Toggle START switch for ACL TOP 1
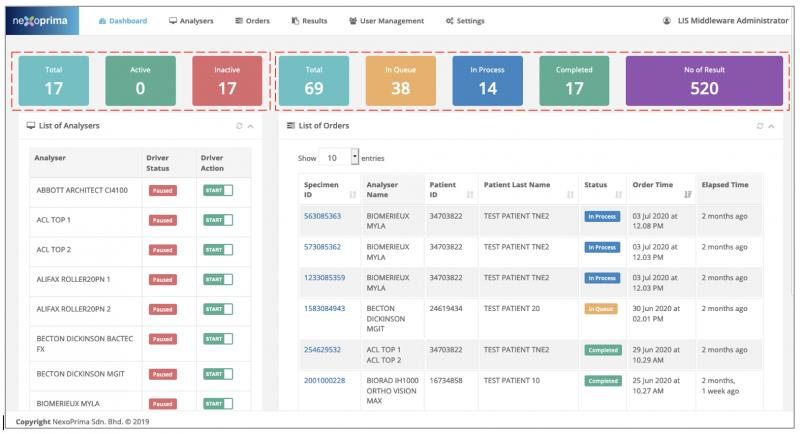Viewport: 800px width, 434px height. pyautogui.click(x=218, y=220)
